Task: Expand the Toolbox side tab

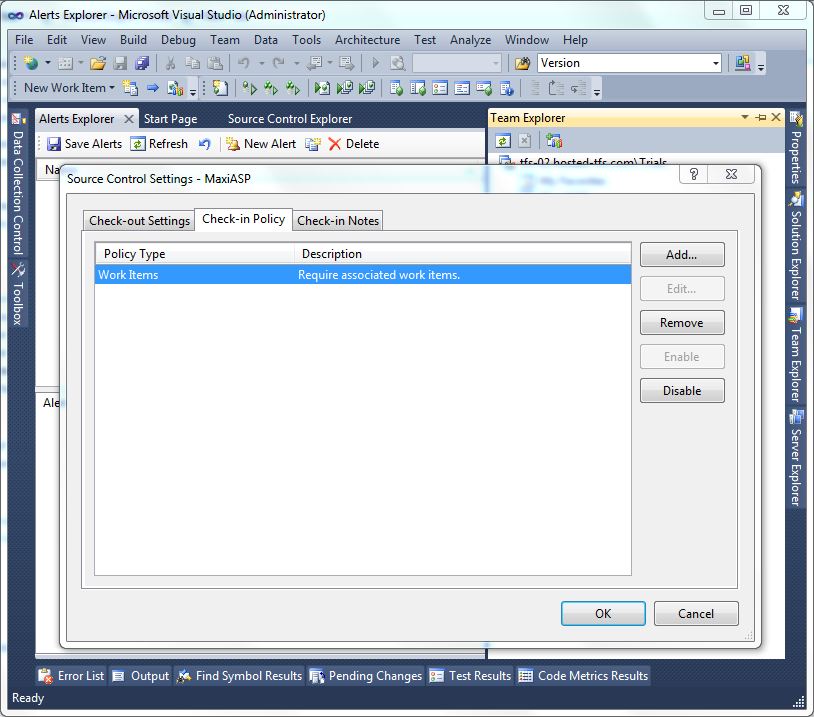Action: point(18,294)
